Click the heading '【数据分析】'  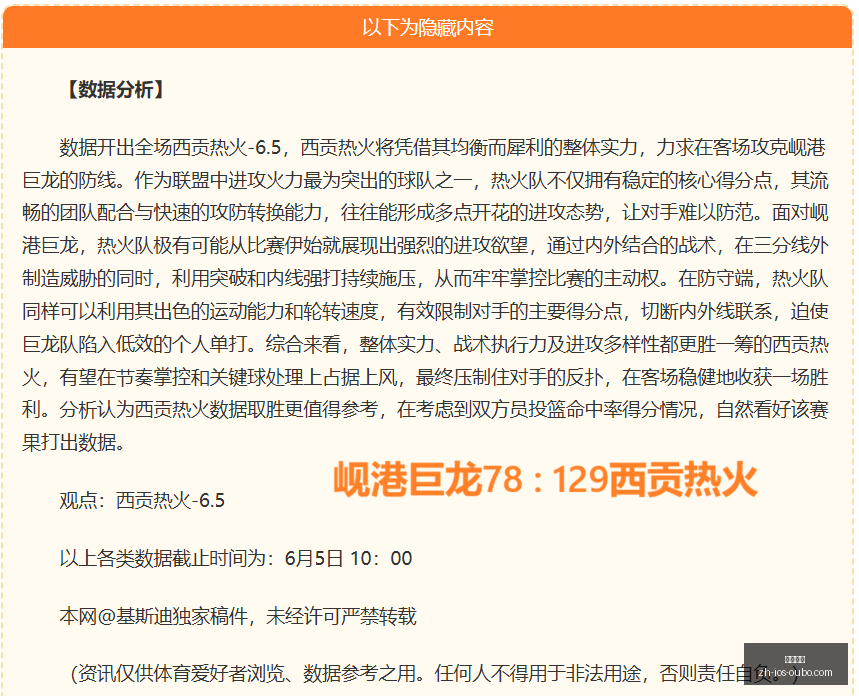coord(115,89)
